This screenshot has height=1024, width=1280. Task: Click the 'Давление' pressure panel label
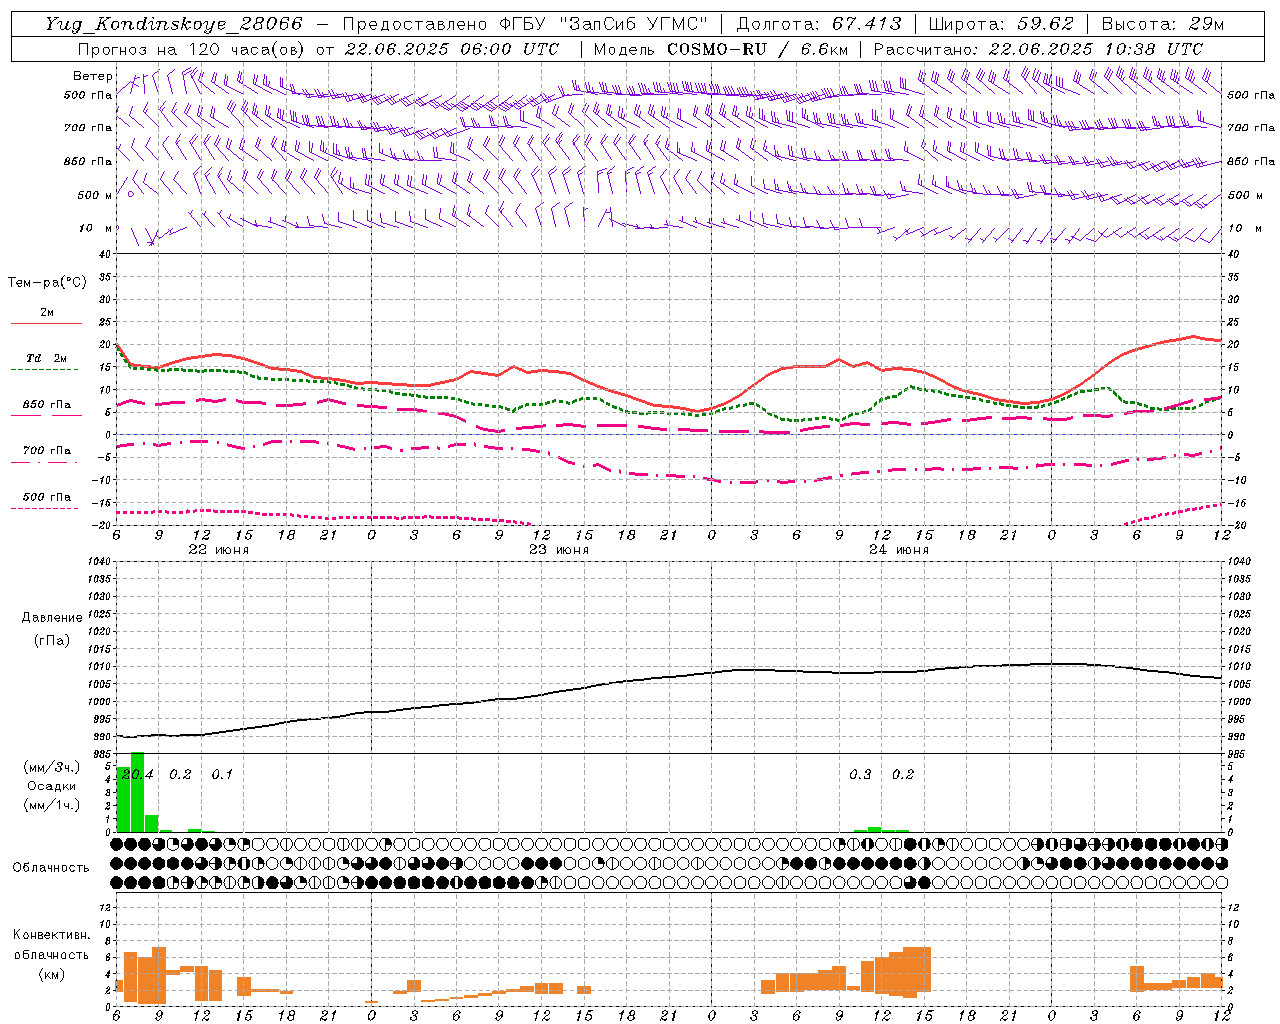(x=52, y=618)
